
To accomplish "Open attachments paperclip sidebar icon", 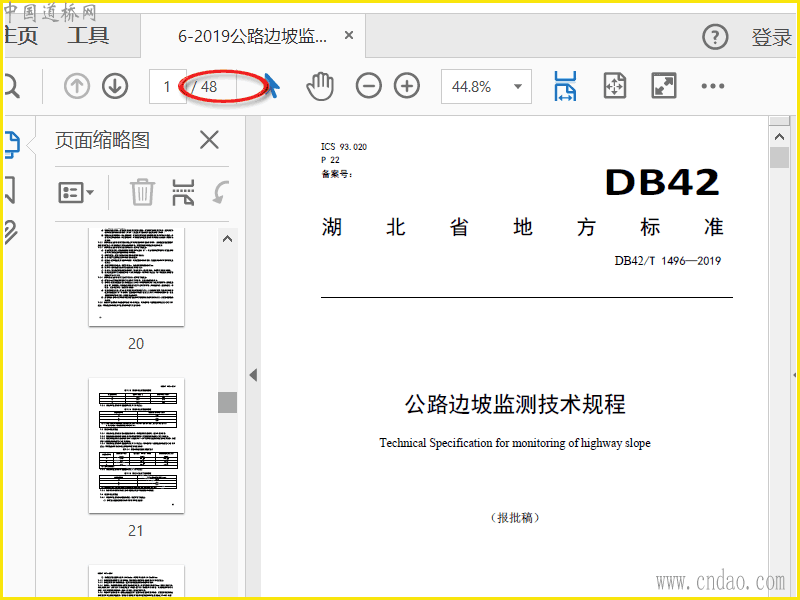I will [x=11, y=233].
